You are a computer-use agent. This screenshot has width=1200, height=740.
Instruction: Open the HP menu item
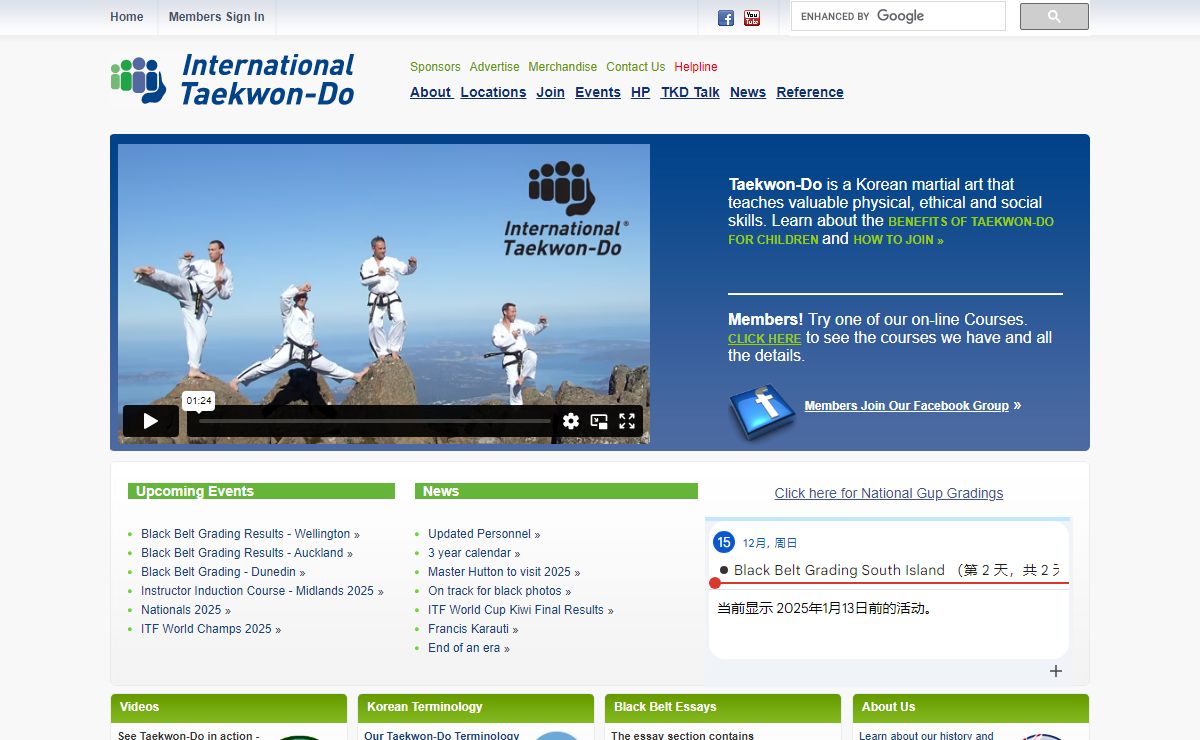(640, 92)
